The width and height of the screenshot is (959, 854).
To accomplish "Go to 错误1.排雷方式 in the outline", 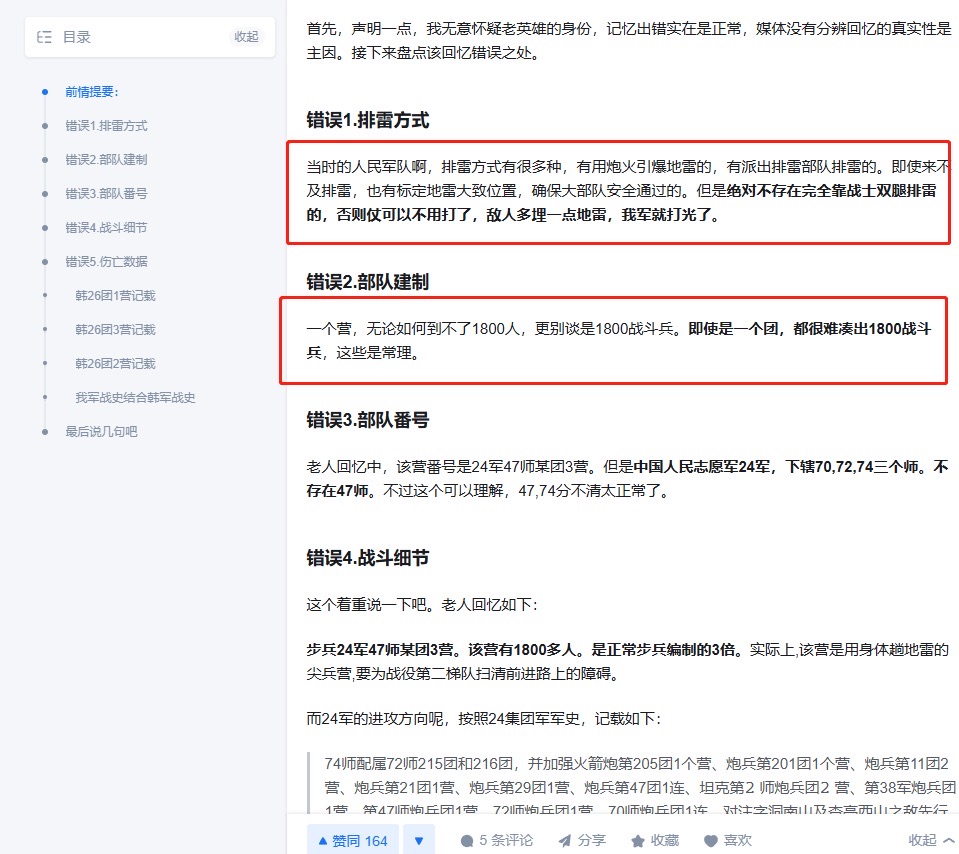I will (106, 126).
